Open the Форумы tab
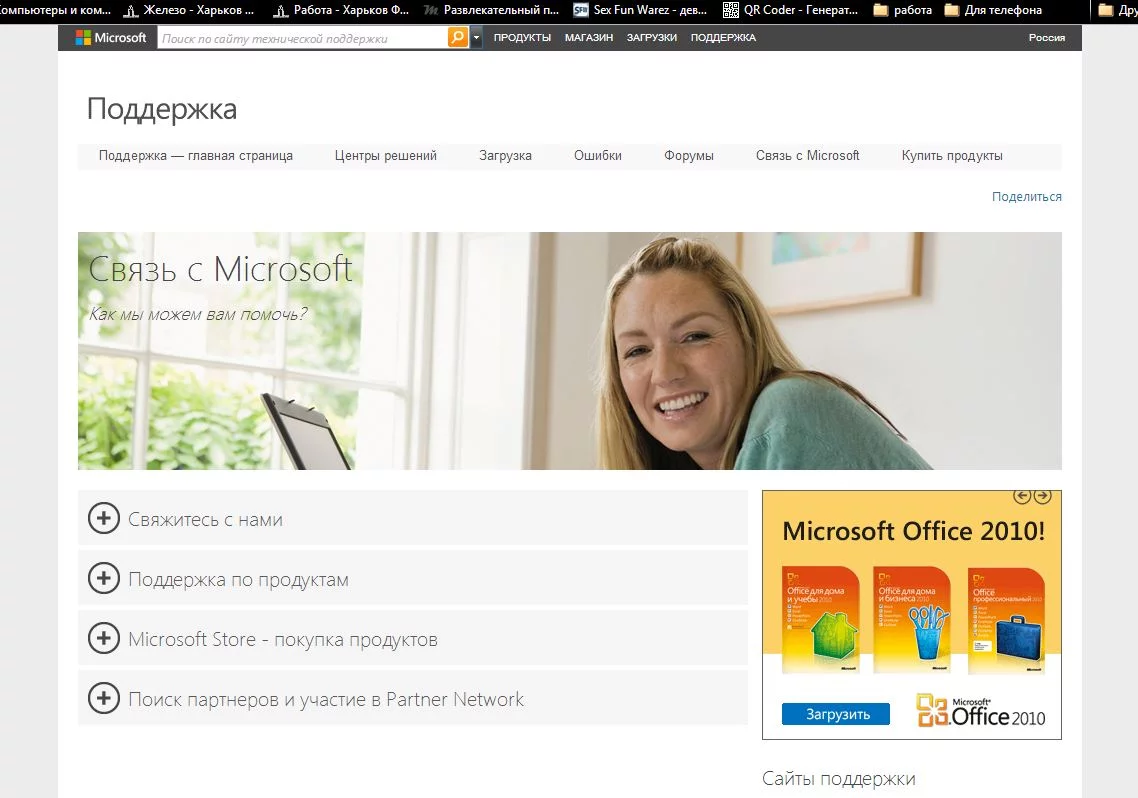 tap(689, 156)
